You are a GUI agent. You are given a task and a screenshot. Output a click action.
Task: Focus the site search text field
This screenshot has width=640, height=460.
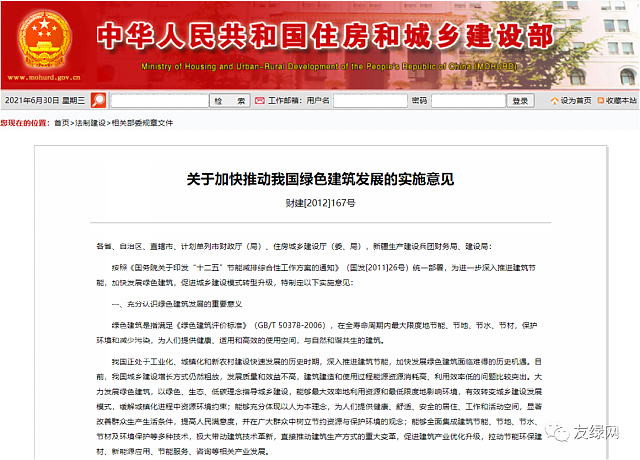[160, 101]
